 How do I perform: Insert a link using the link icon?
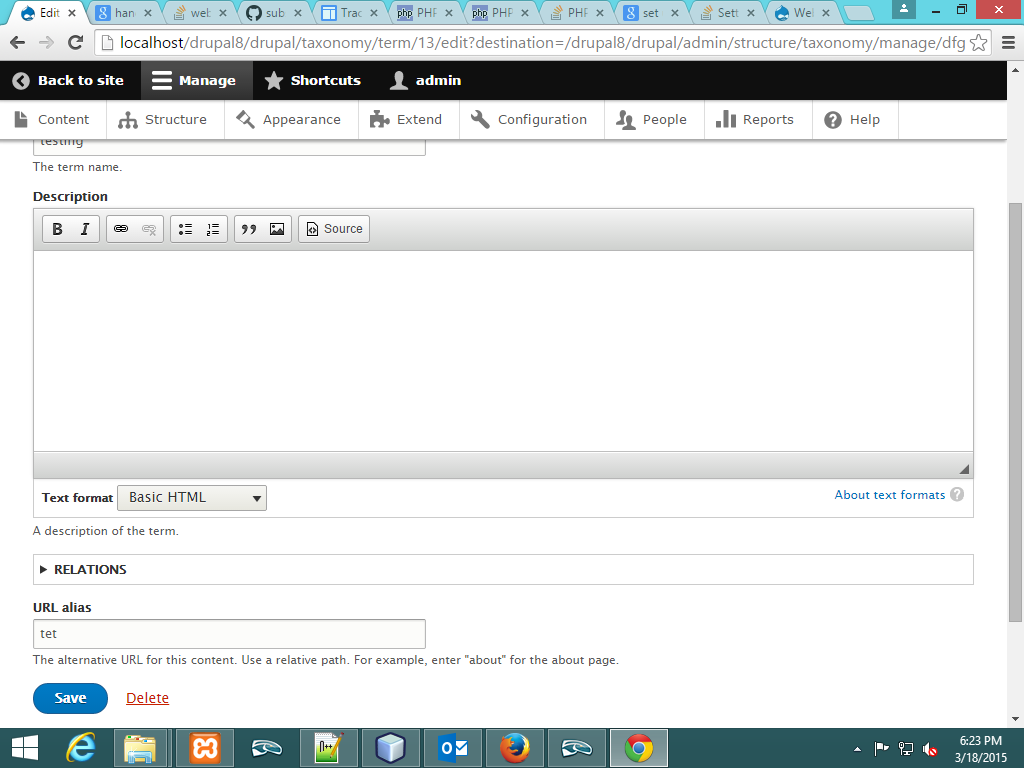coord(121,228)
